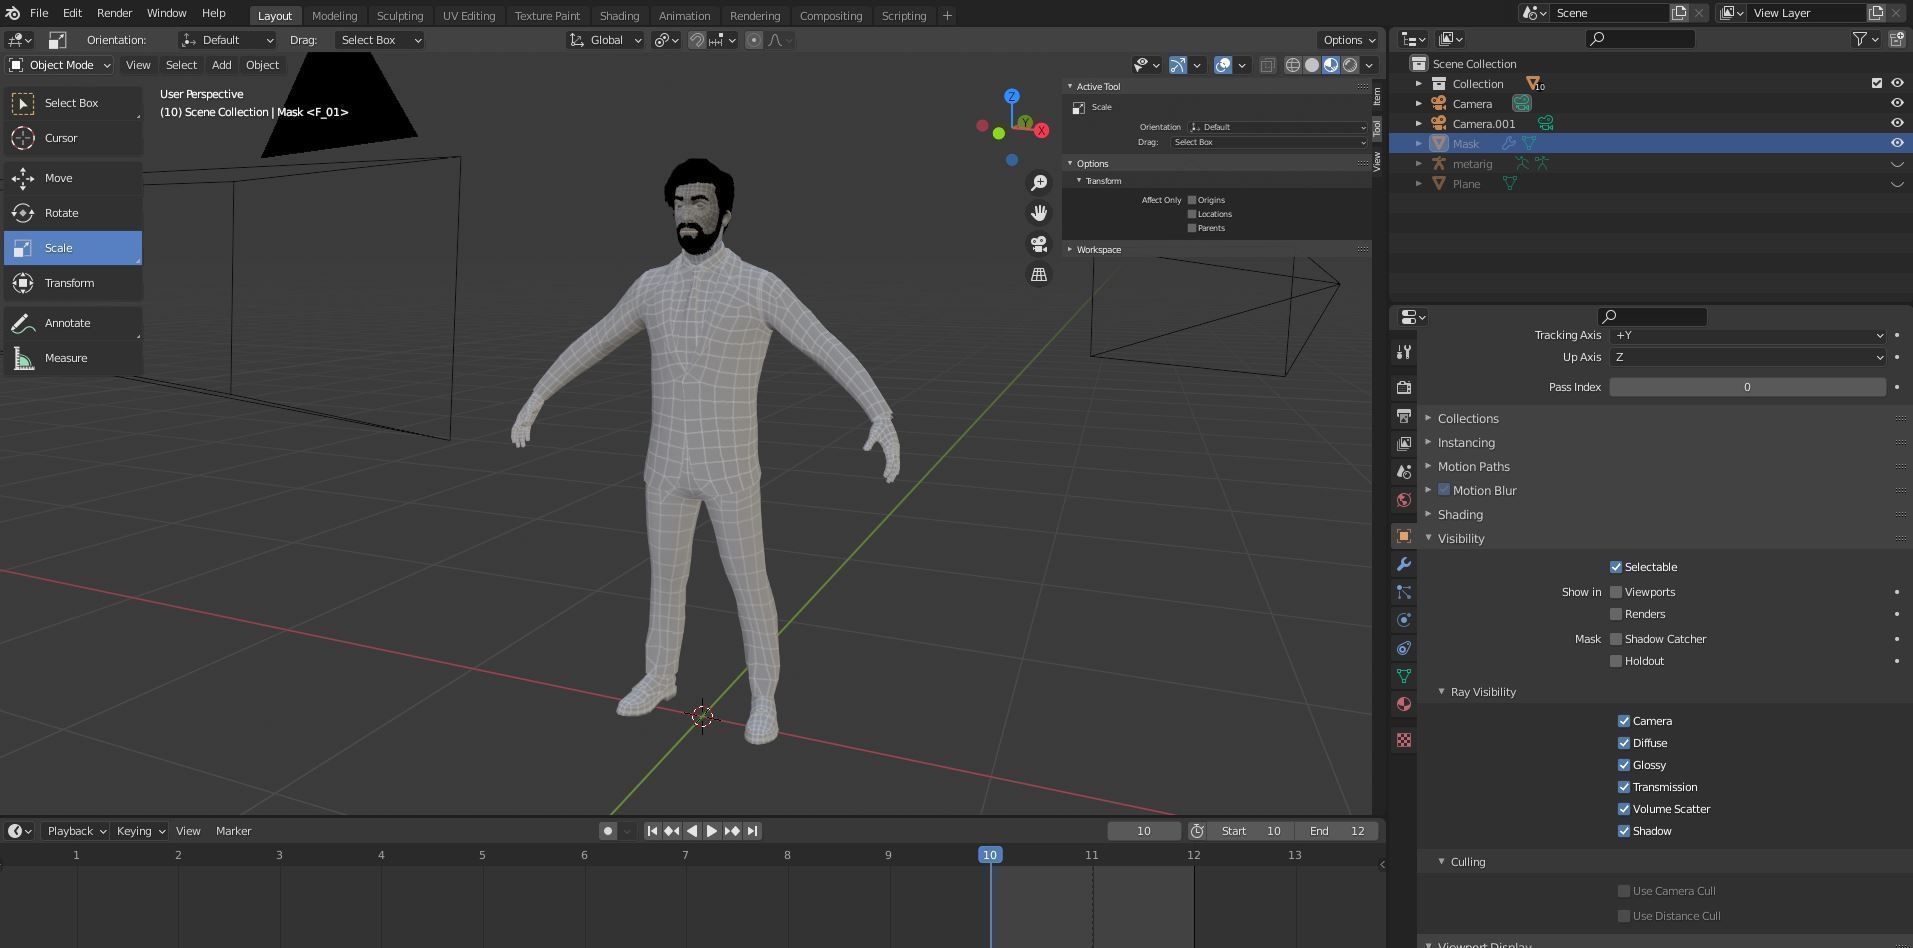The width and height of the screenshot is (1913, 948).
Task: Switch to UV Editing workspace tab
Action: click(x=468, y=16)
